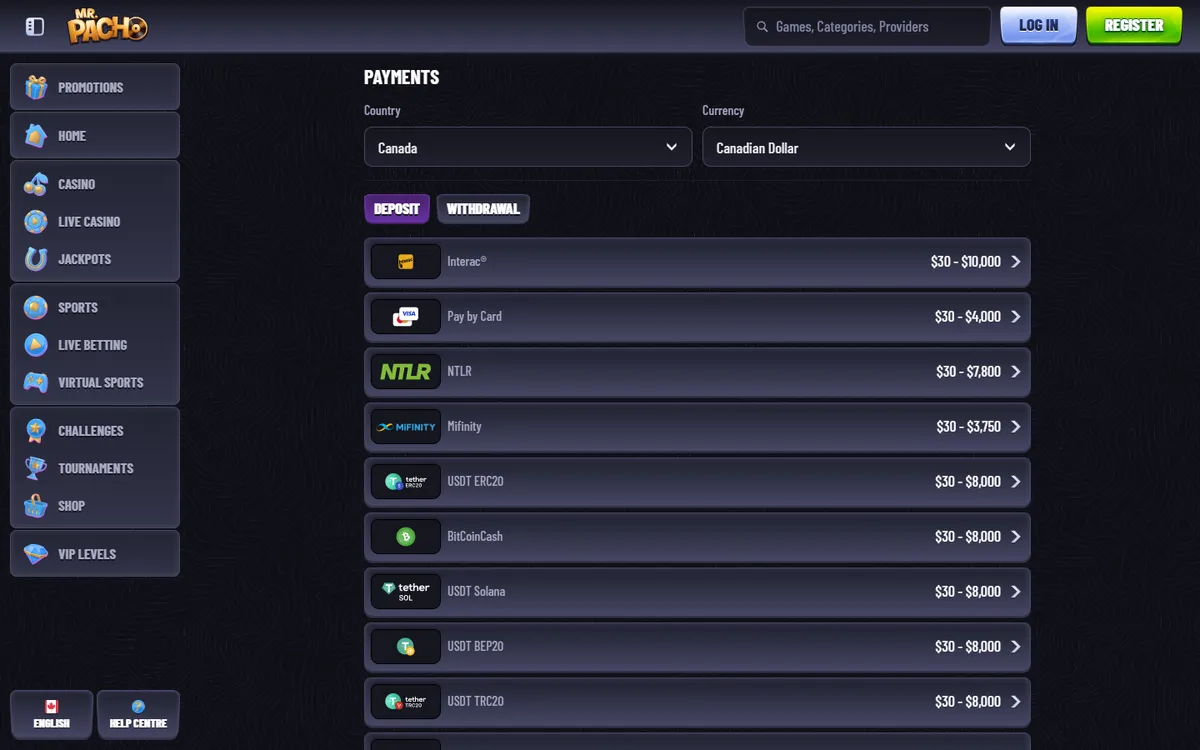
Task: Expand Interac row chevron
Action: coord(1016,261)
